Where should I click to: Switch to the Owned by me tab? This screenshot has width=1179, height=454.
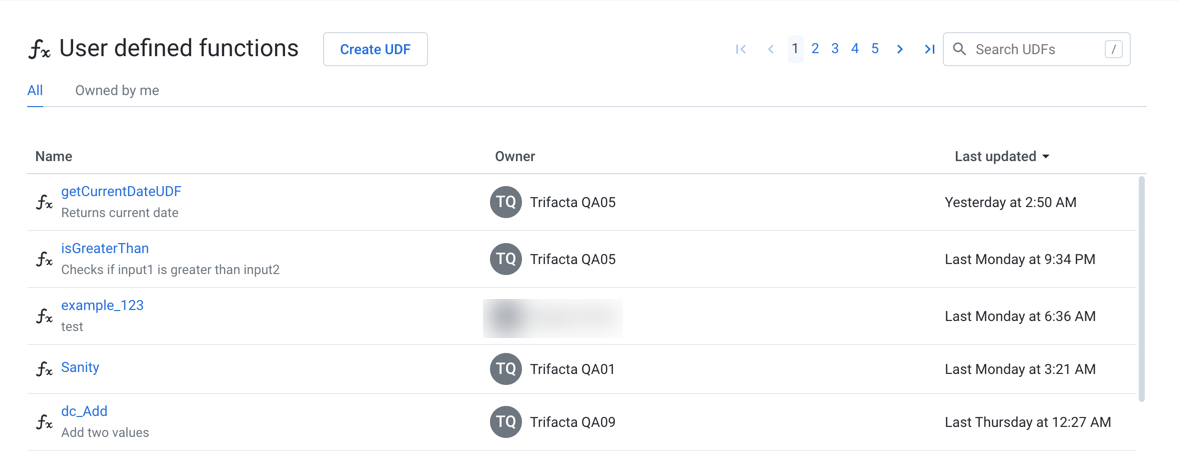coord(117,90)
